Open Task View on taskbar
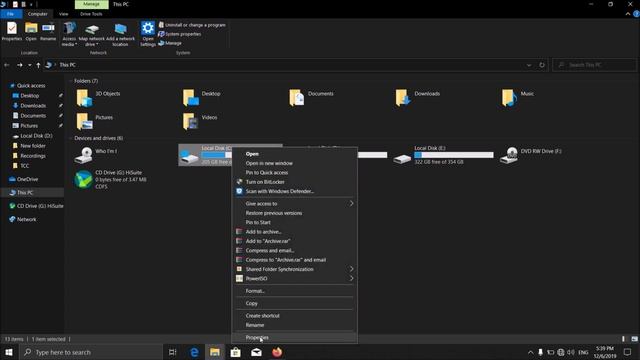 coord(172,352)
